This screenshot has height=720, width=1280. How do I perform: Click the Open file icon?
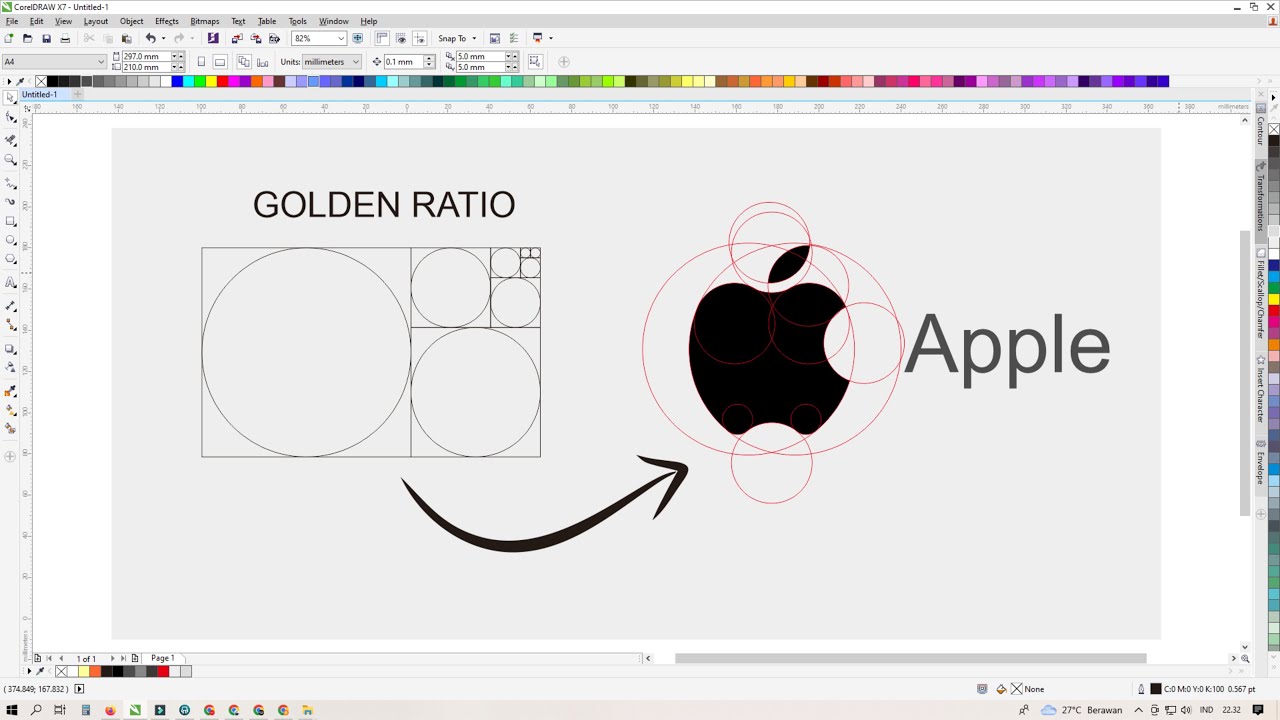(x=27, y=38)
